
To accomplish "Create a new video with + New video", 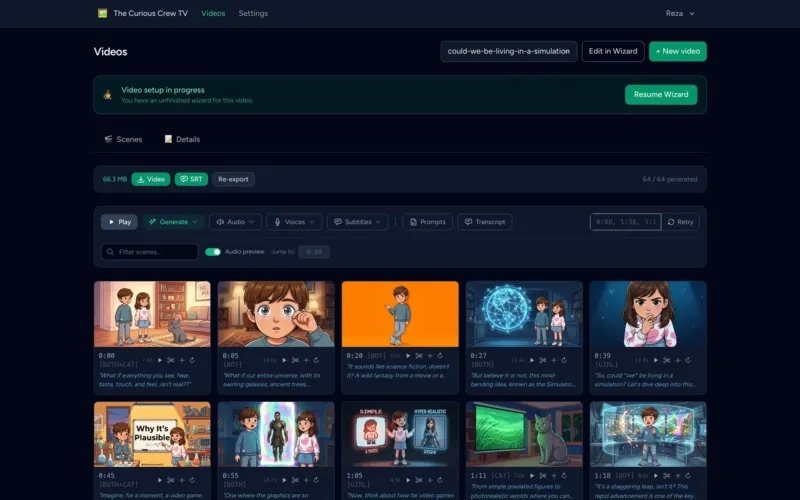I will [x=678, y=52].
